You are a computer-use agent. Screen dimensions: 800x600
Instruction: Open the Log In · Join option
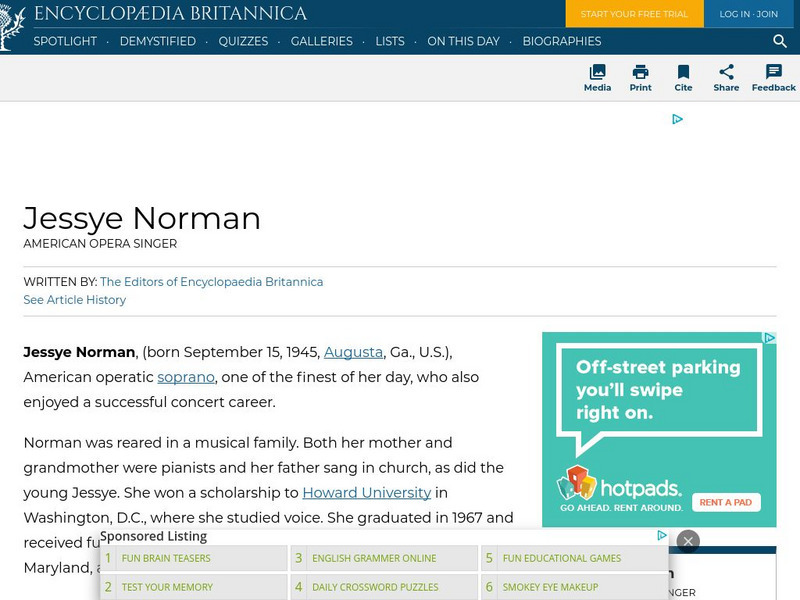point(748,15)
